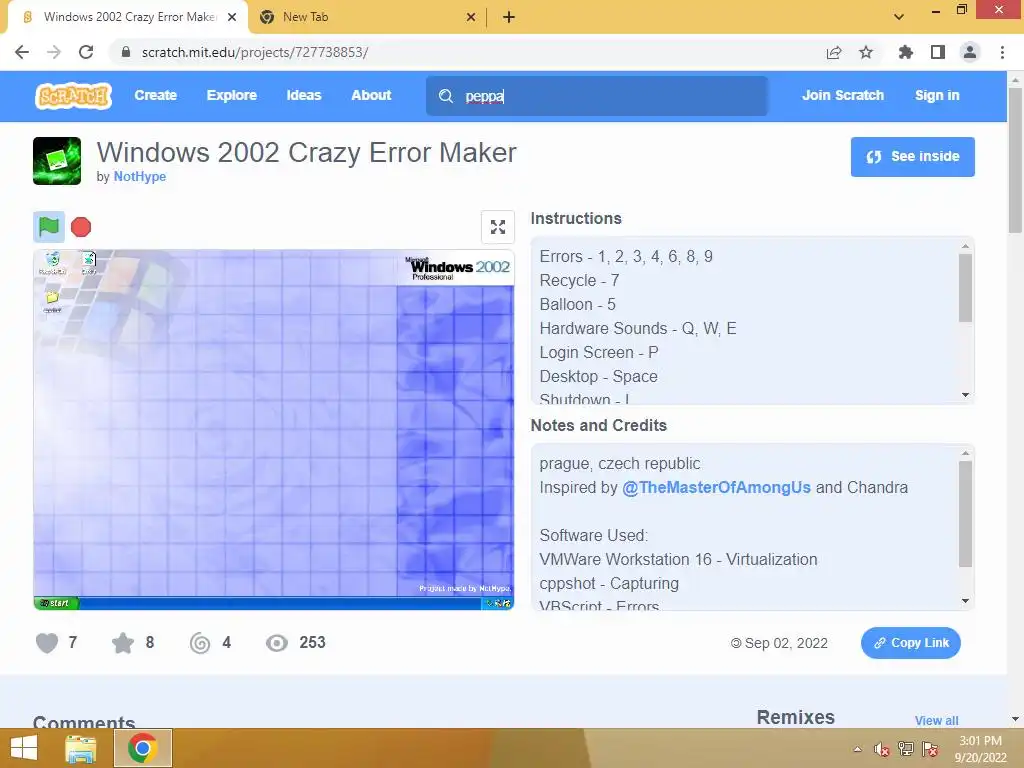Open the tab search chevron
1024x768 pixels.
899,17
